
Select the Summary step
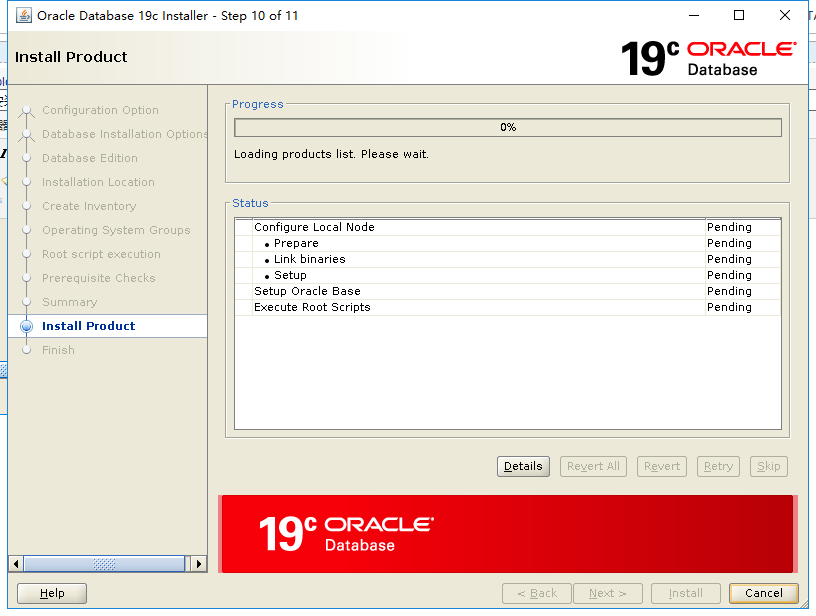(69, 302)
